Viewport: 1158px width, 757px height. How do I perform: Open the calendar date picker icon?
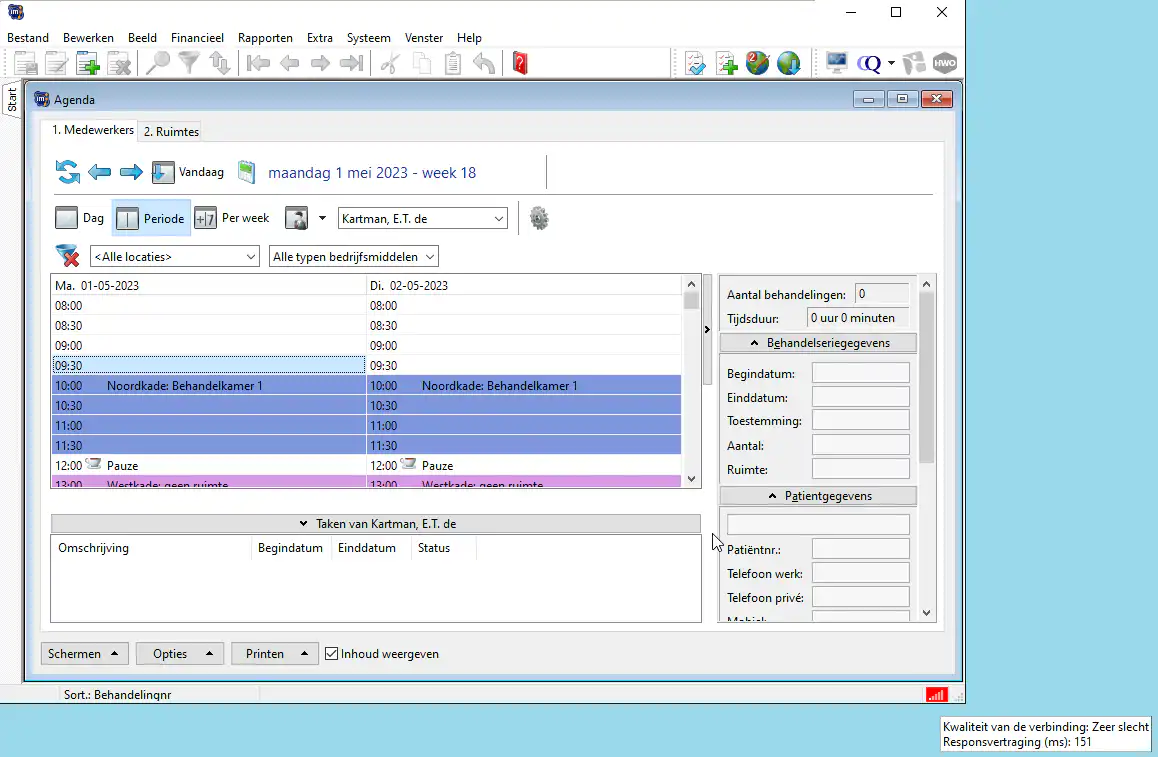pyautogui.click(x=247, y=172)
